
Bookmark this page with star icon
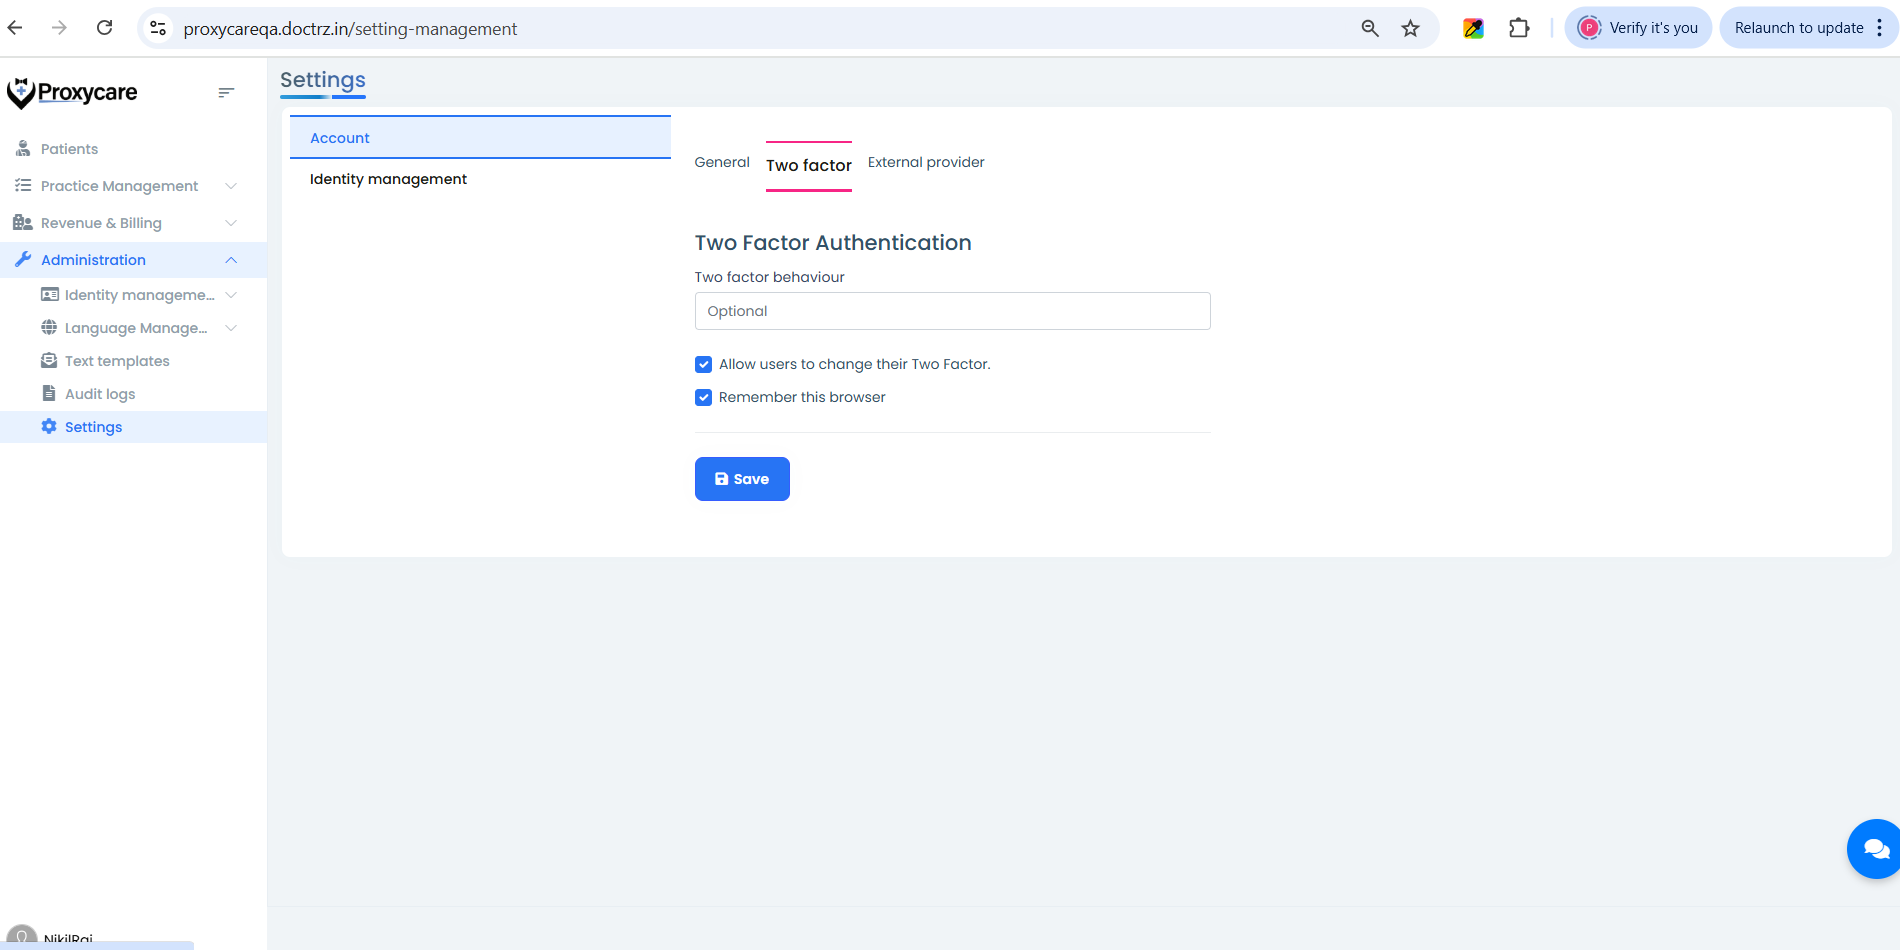tap(1410, 28)
